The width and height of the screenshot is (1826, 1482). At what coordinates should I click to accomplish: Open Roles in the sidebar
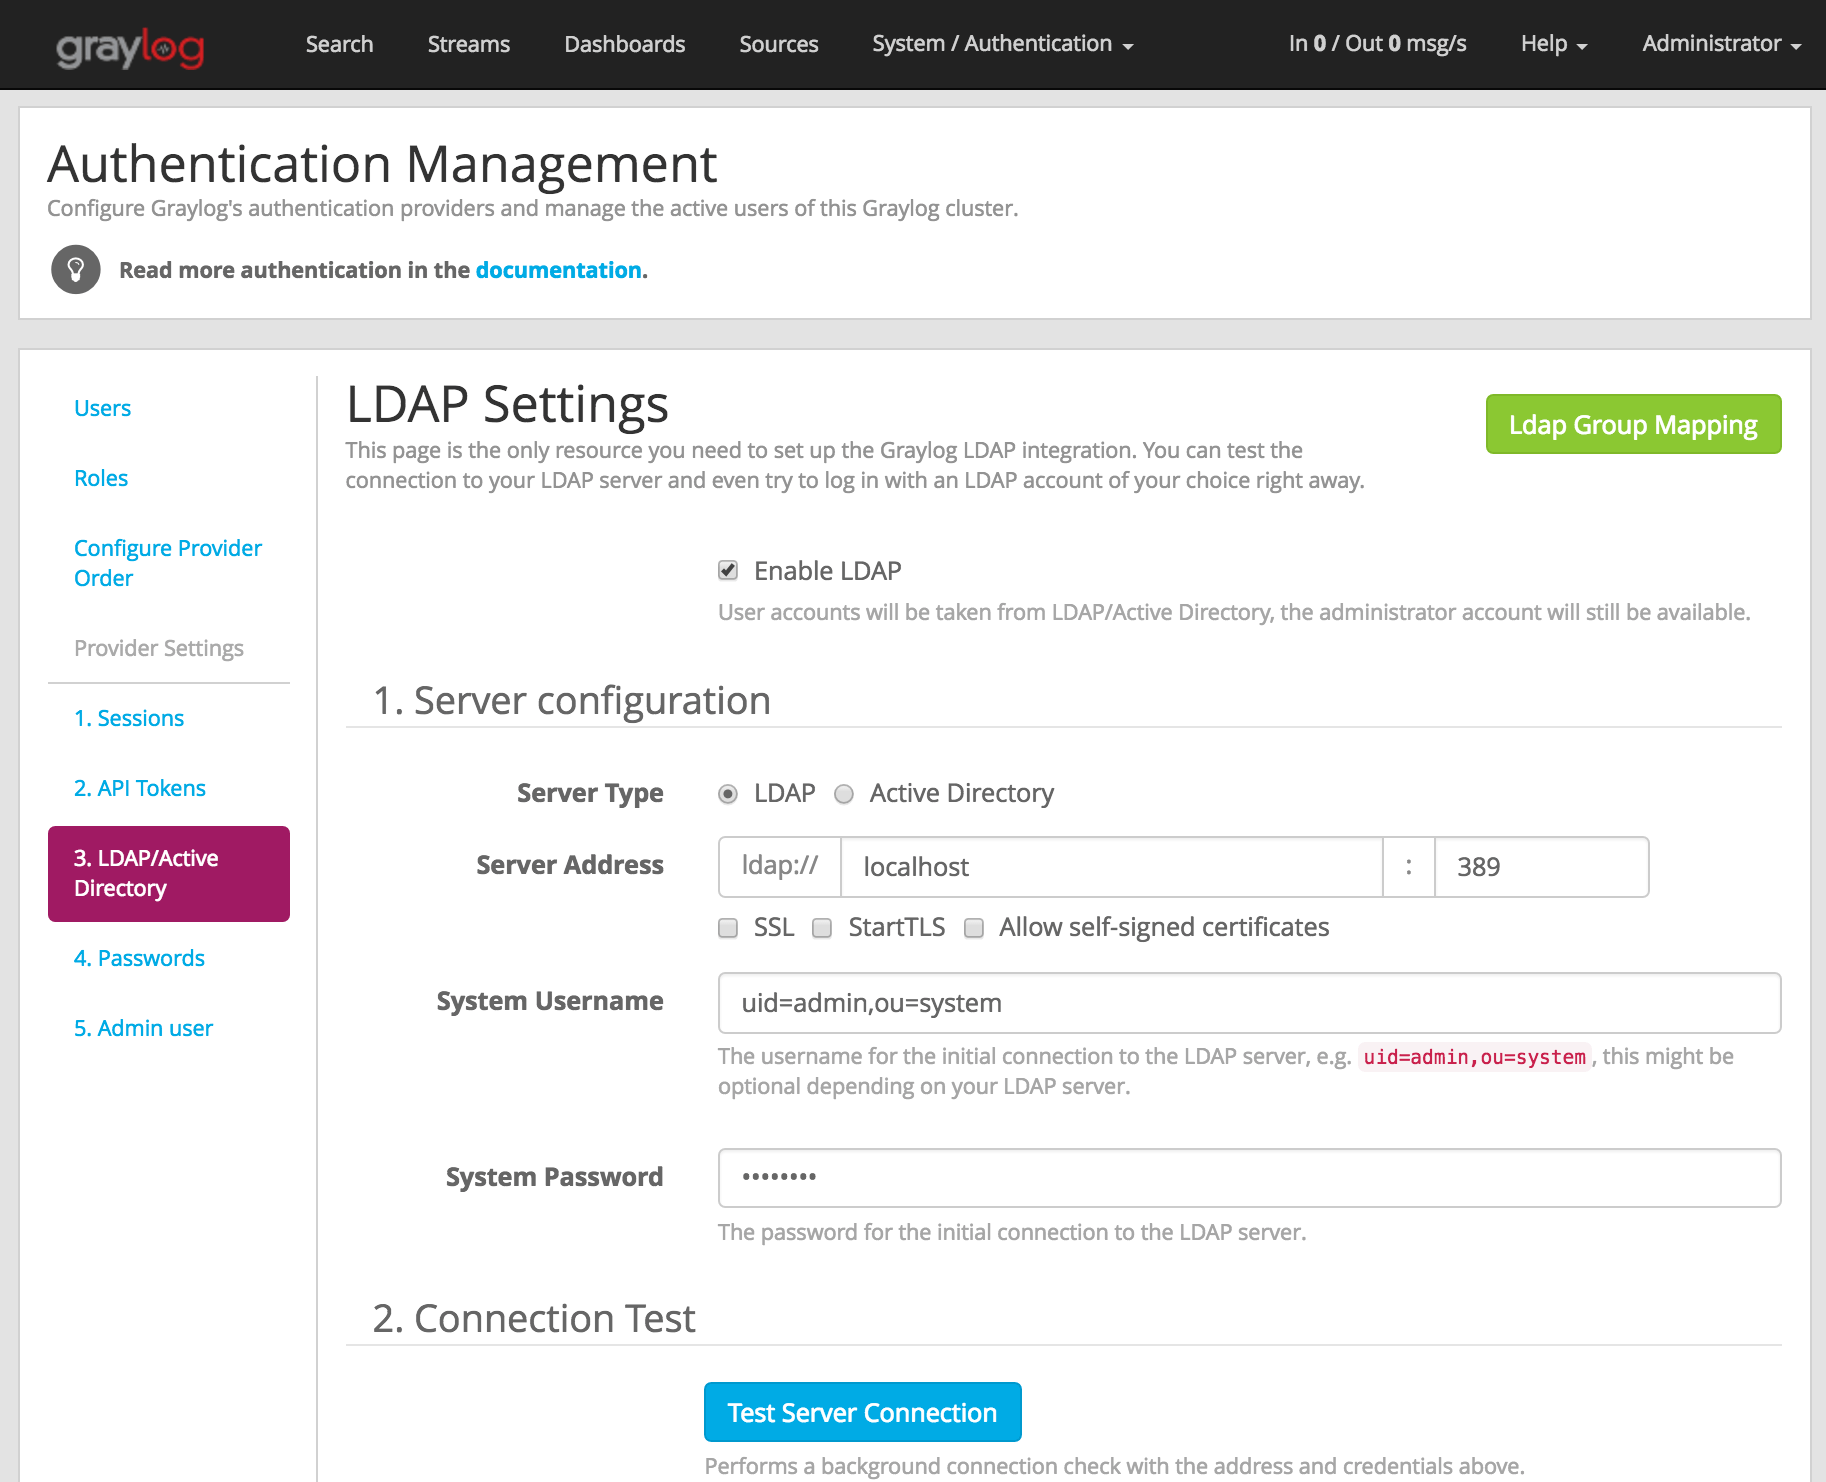(101, 478)
